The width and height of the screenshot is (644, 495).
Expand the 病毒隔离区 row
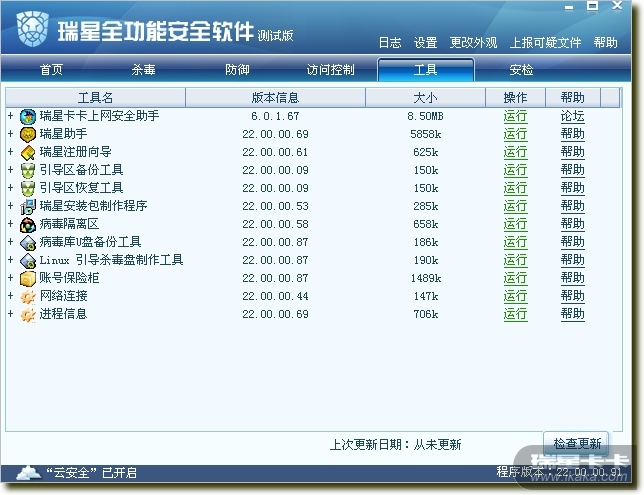[x=11, y=224]
